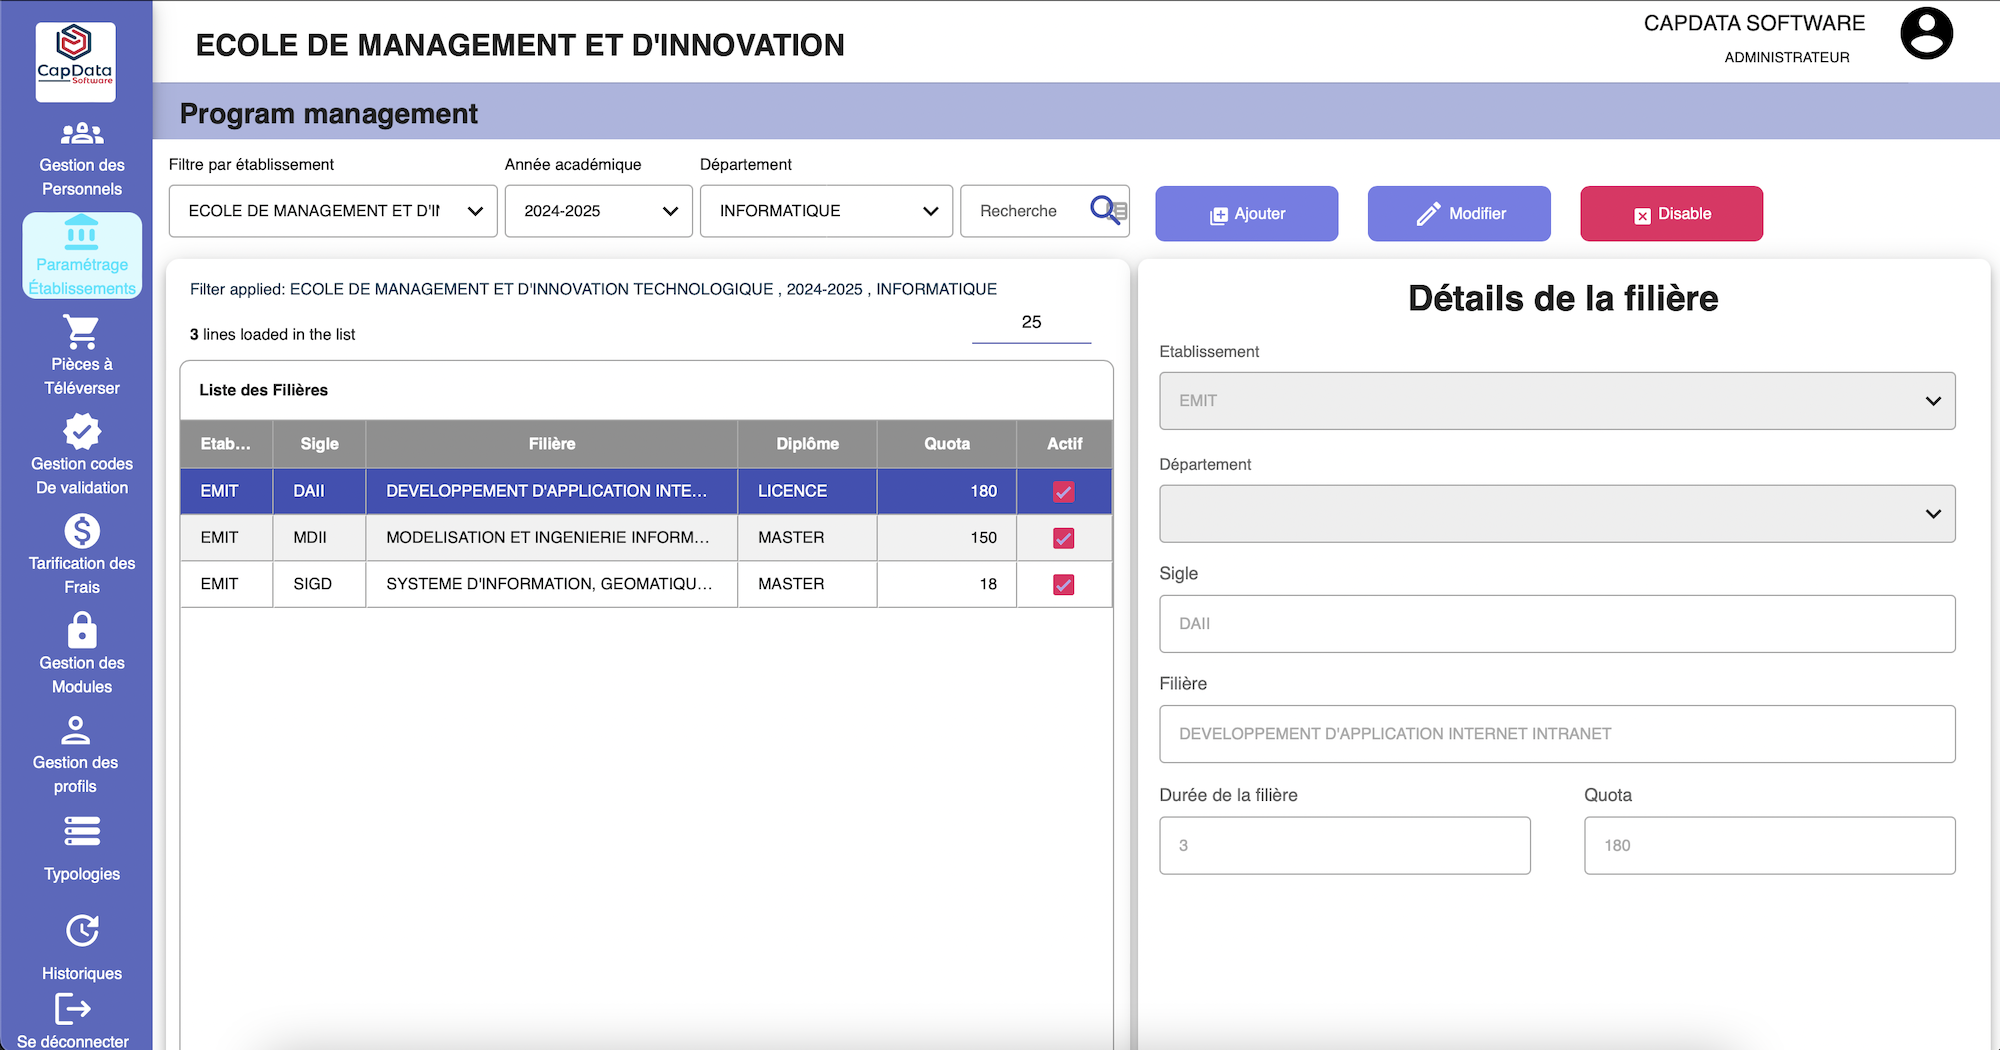Viewport: 2000px width, 1050px height.
Task: Click the DAII sigle cell
Action: pos(320,491)
